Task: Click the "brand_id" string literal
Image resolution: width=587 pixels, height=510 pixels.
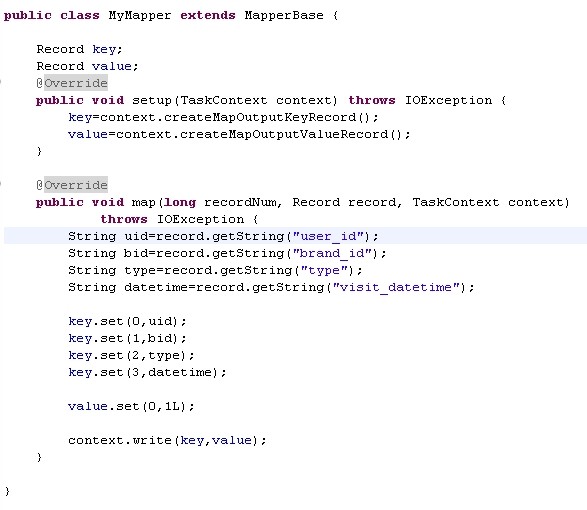Action: tap(332, 254)
